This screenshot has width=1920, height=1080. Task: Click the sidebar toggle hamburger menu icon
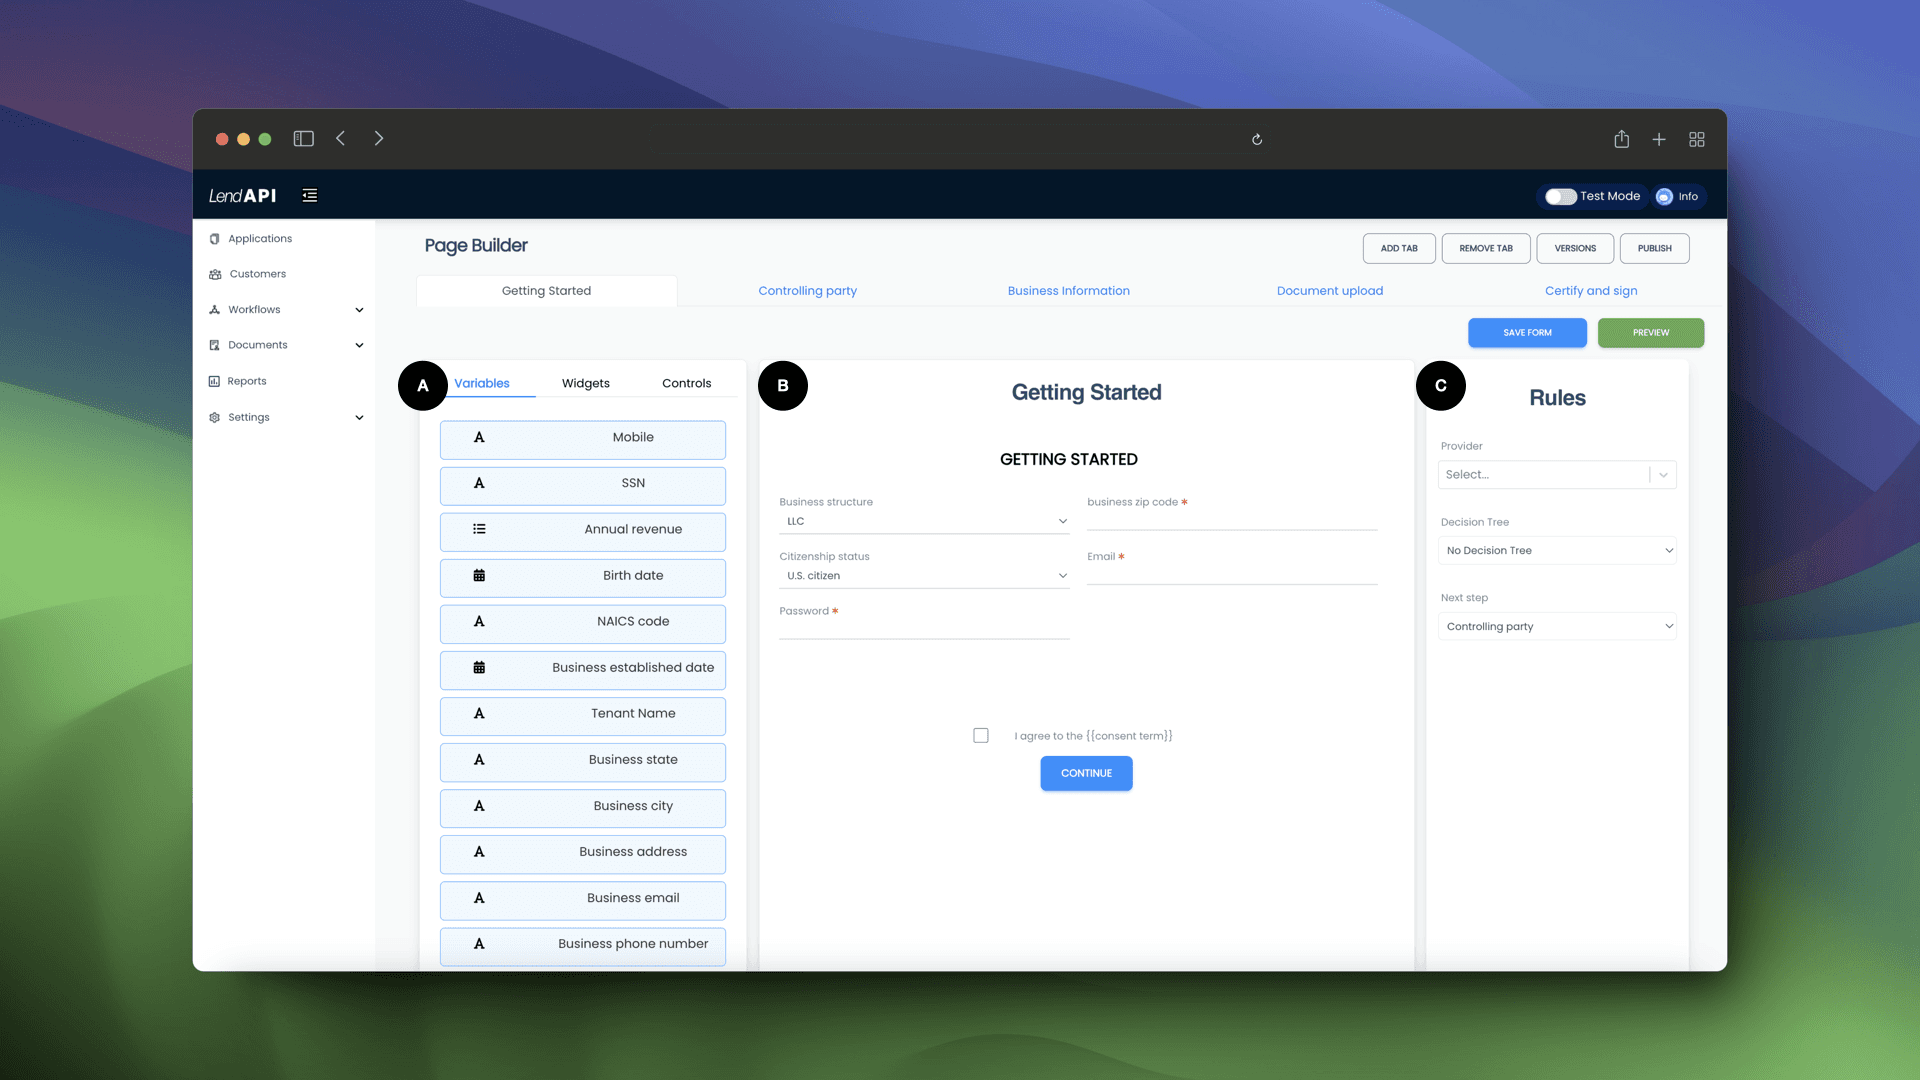[x=310, y=195]
